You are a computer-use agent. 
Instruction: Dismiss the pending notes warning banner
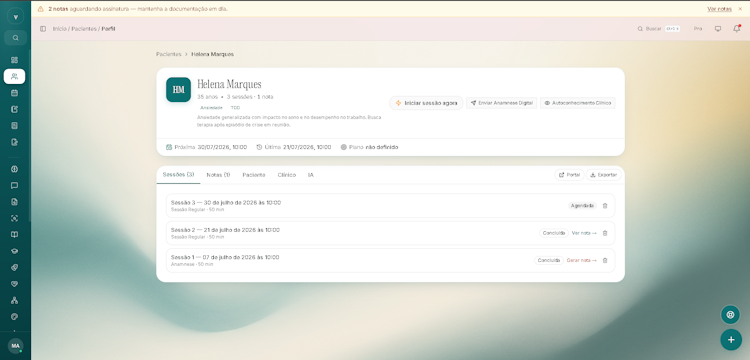pyautogui.click(x=740, y=9)
